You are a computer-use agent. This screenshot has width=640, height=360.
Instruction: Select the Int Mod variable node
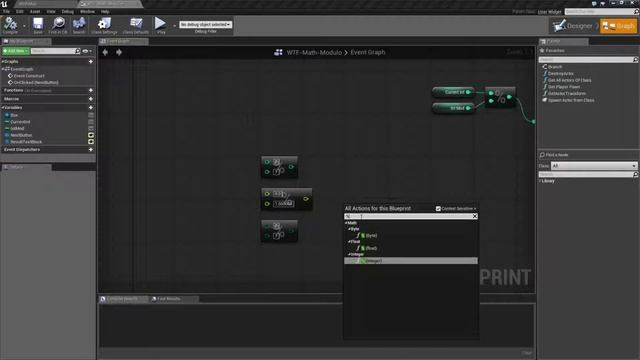pyautogui.click(x=453, y=108)
